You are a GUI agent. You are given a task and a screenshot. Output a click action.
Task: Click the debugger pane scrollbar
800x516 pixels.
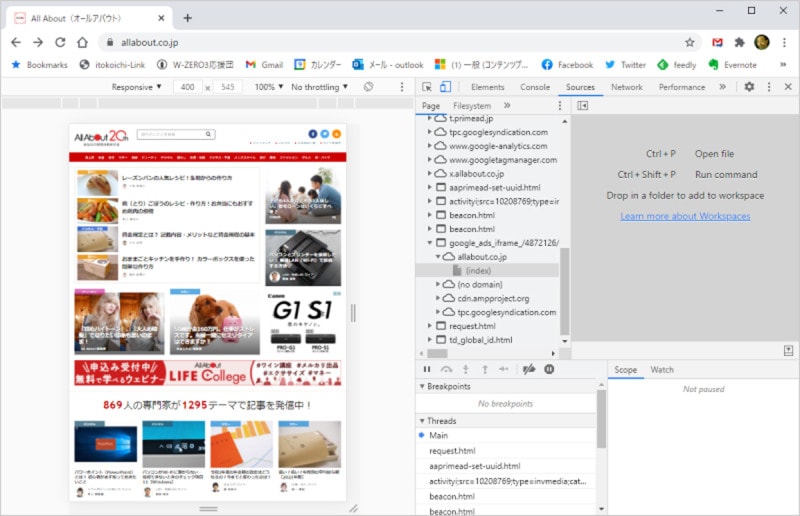click(x=601, y=419)
